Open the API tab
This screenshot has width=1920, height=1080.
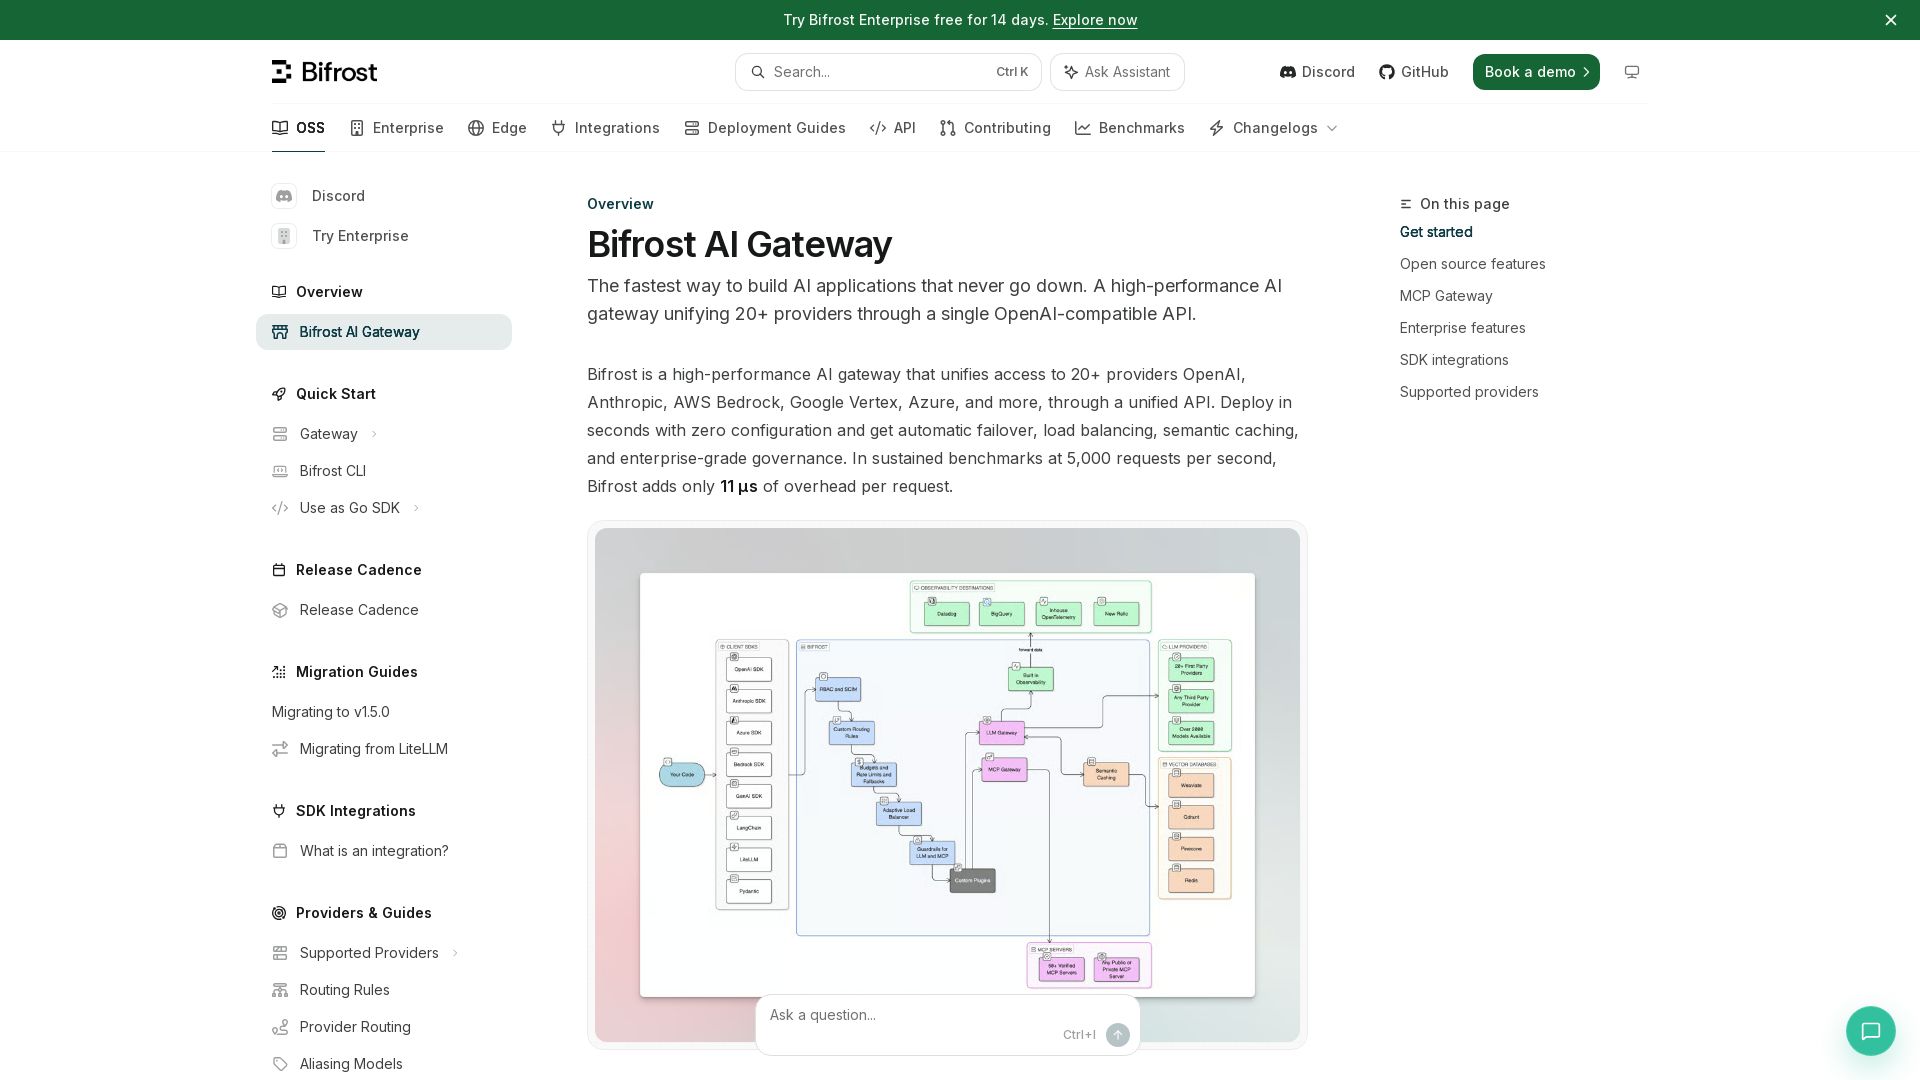click(x=893, y=128)
